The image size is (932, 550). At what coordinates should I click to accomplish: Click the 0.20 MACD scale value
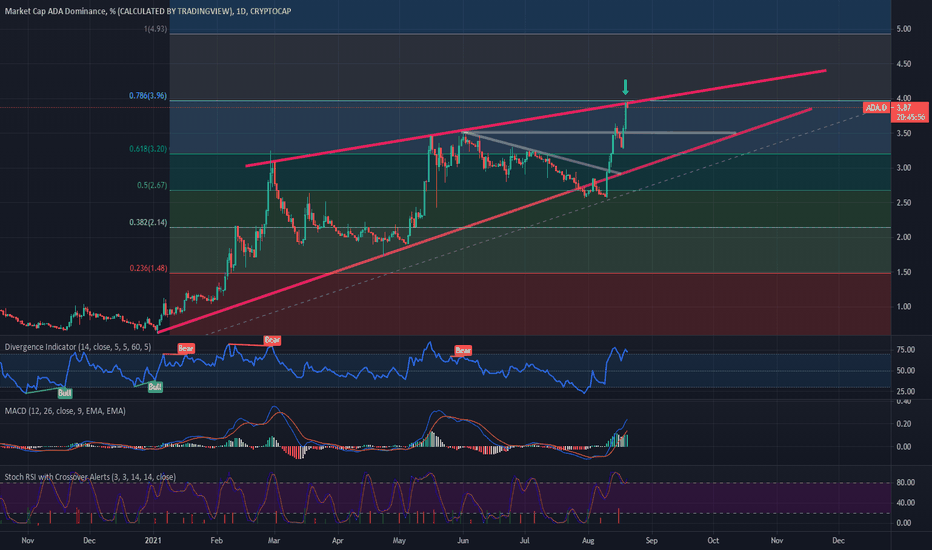pyautogui.click(x=903, y=424)
